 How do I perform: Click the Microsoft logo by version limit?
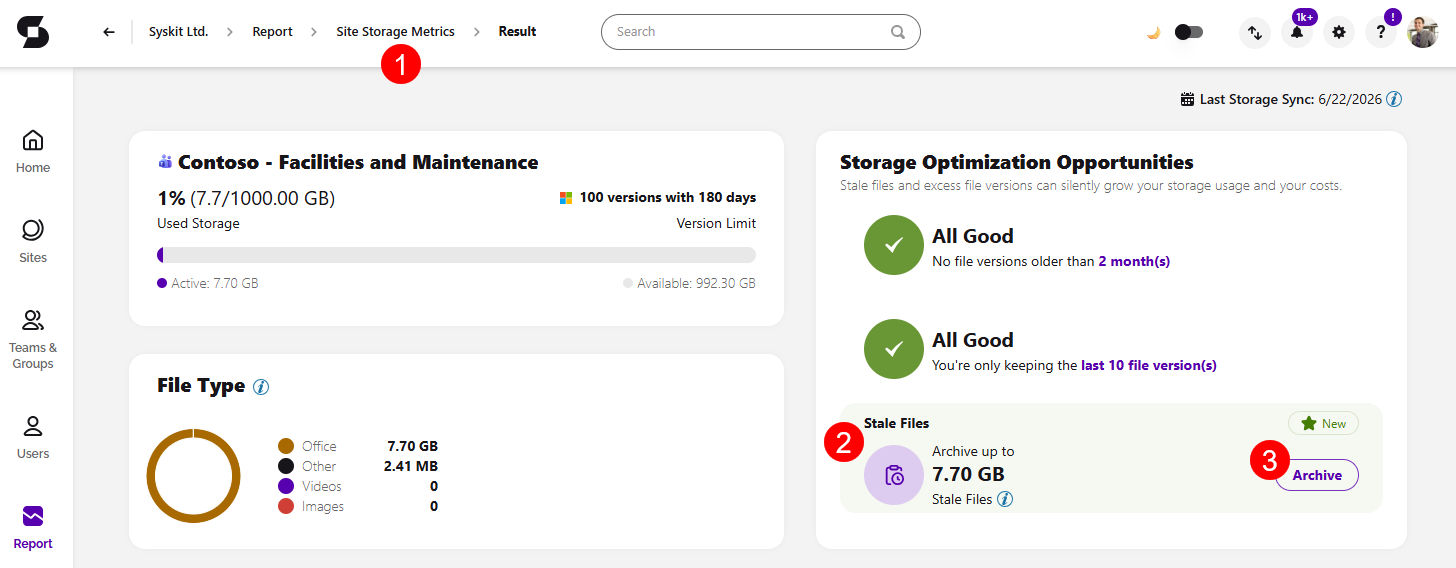point(566,197)
